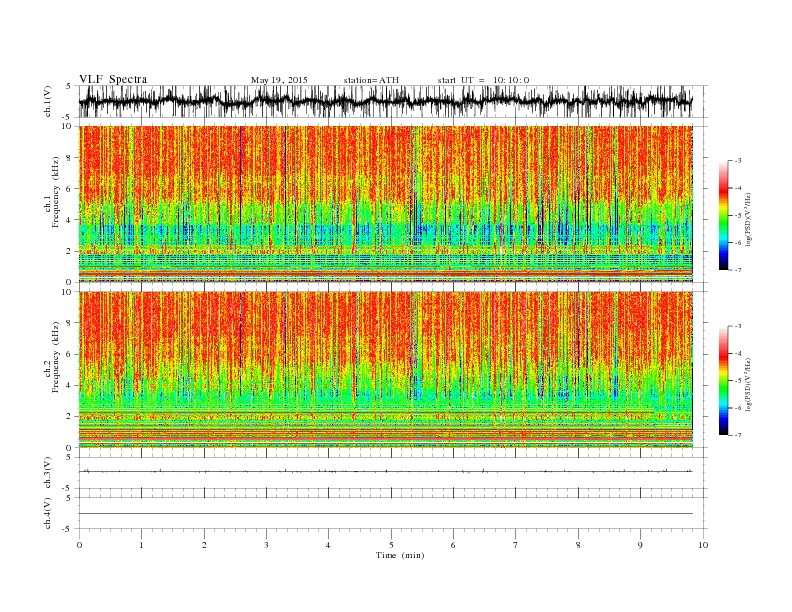
Task: Click bottom time-axis tick label "4"
Action: (x=328, y=545)
